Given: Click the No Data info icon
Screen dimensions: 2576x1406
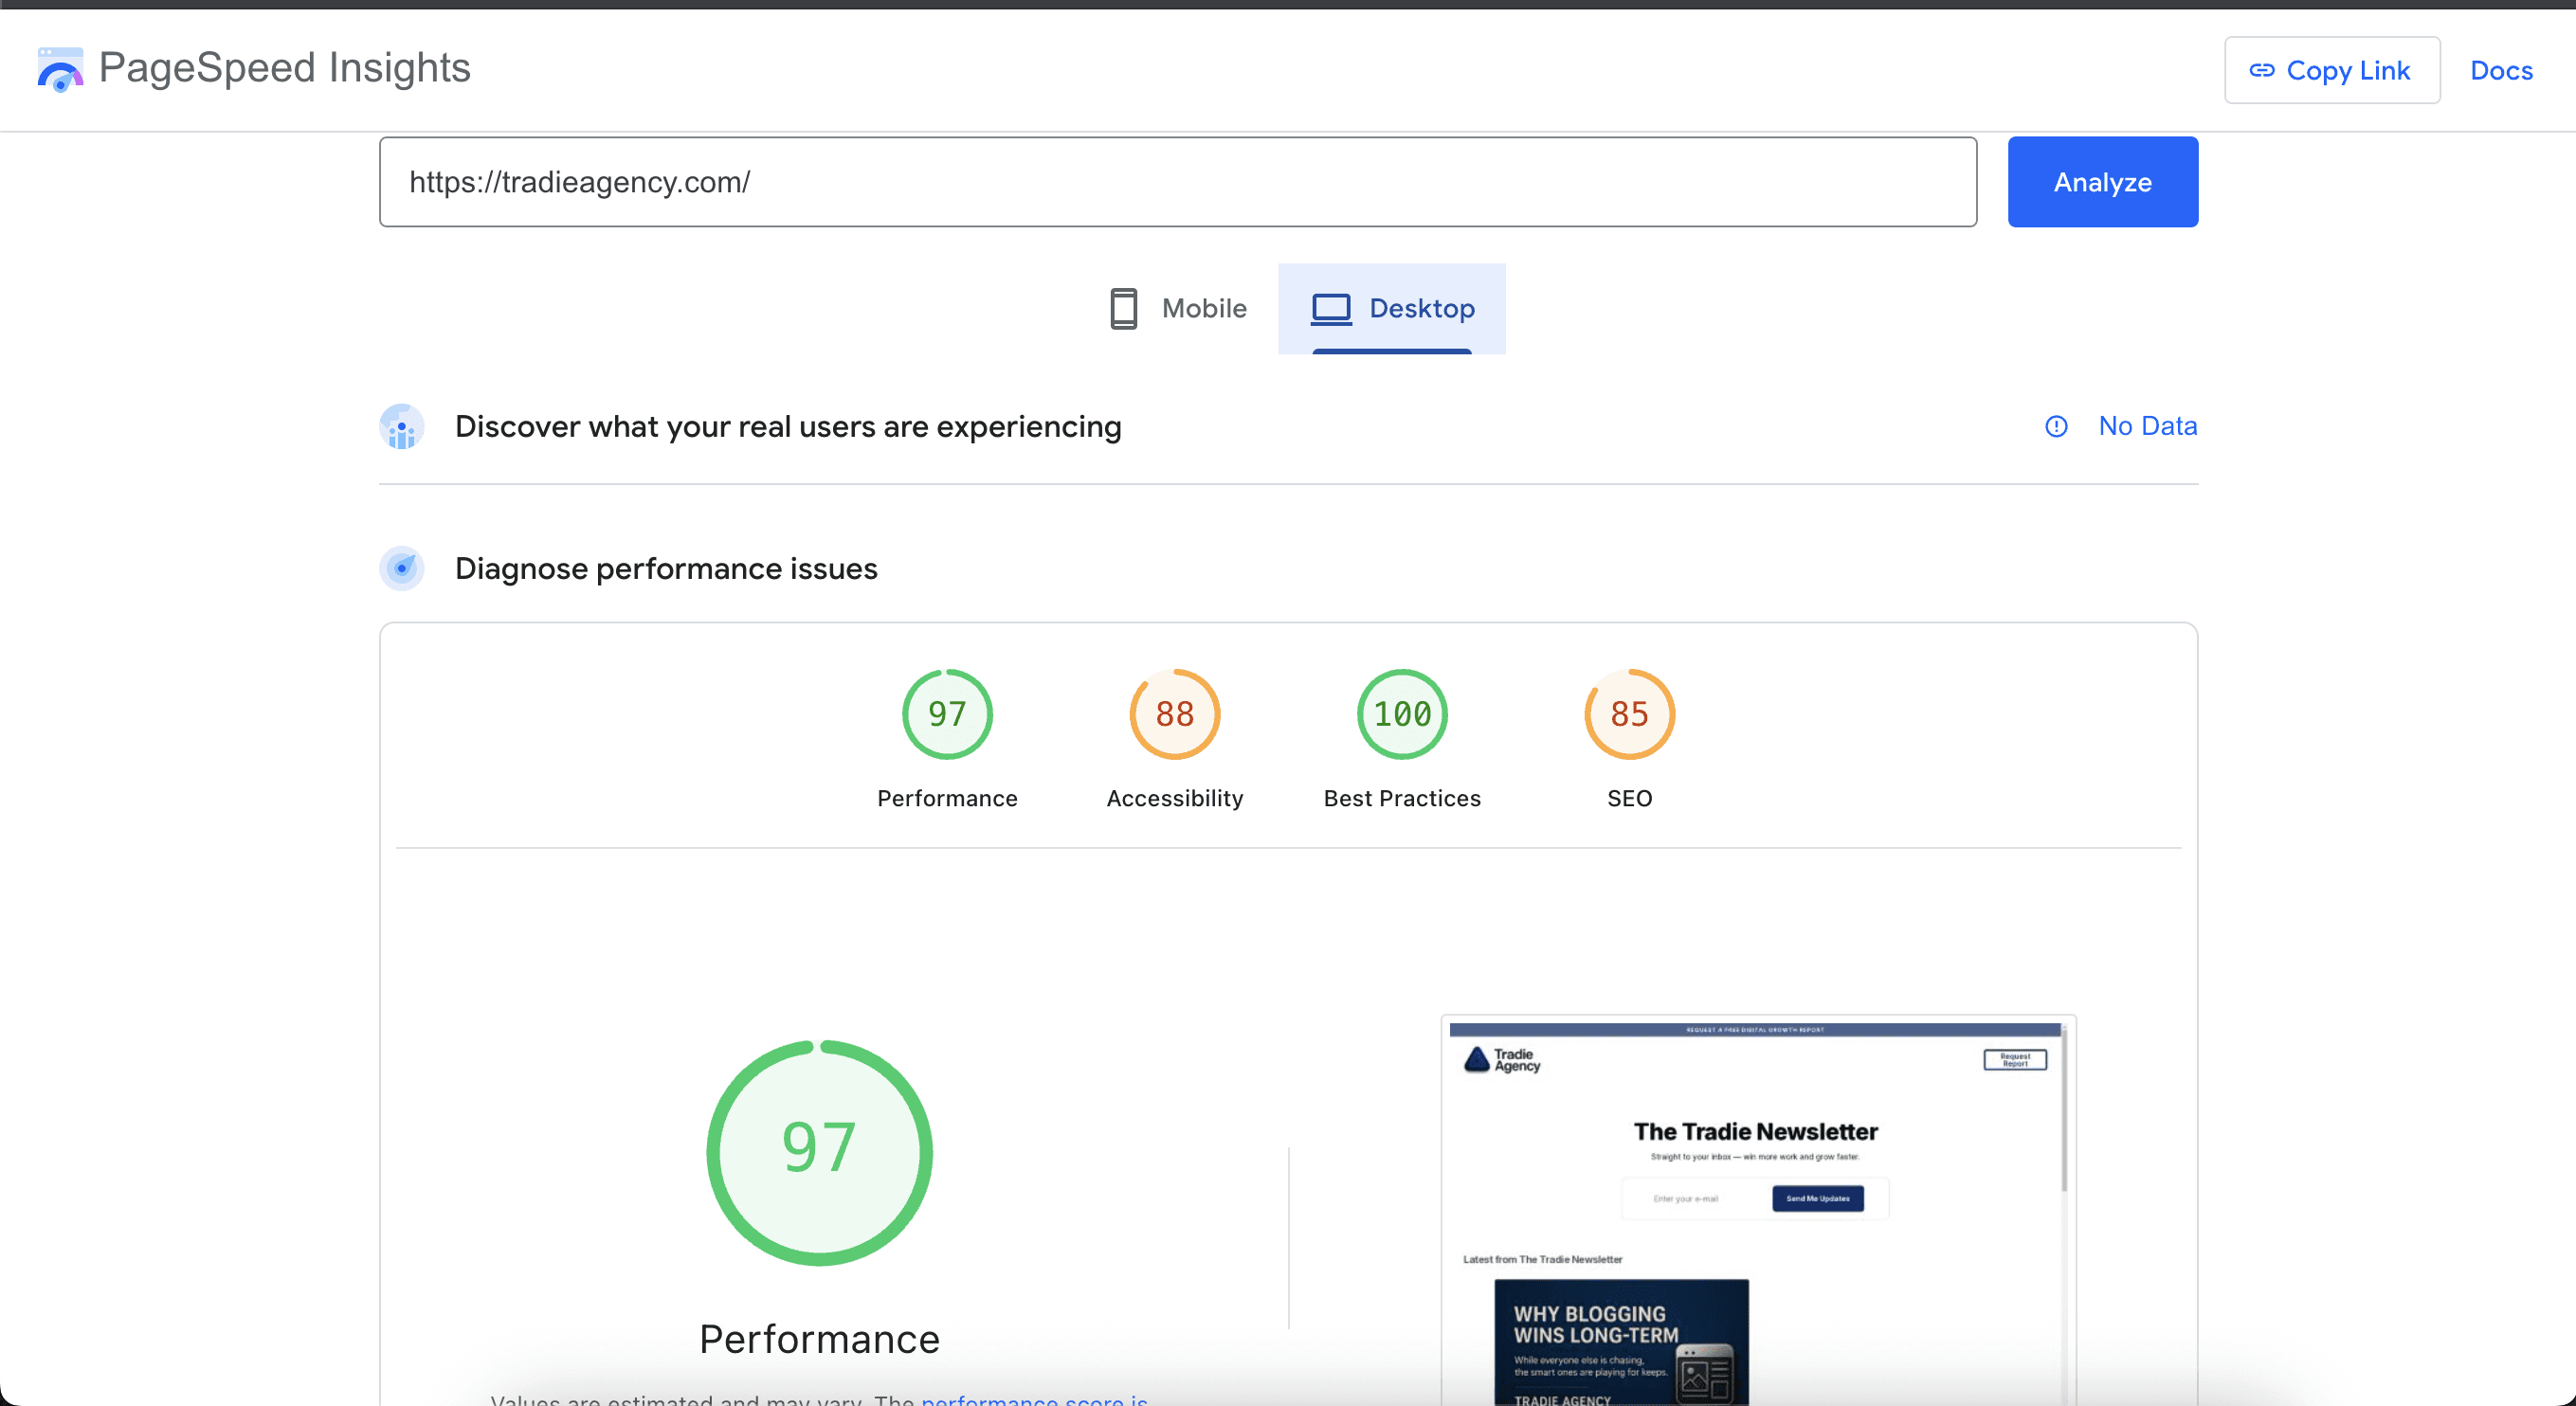Looking at the screenshot, I should [2056, 427].
